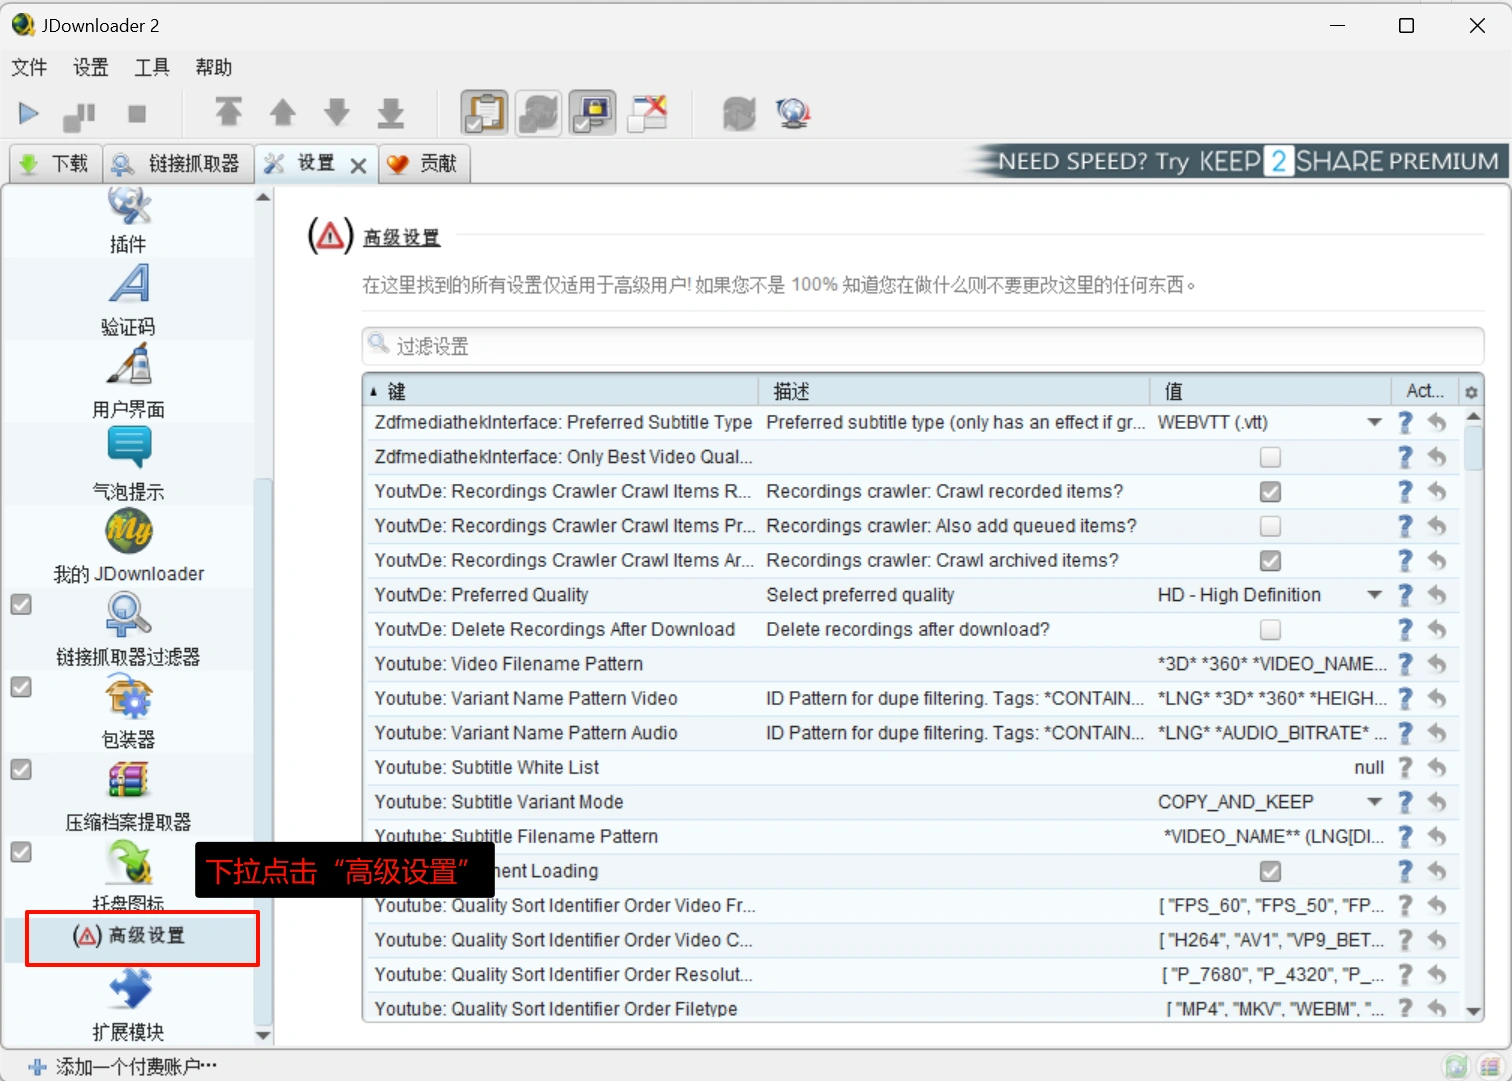Open the 帮助 menu
The image size is (1512, 1081).
(x=214, y=67)
